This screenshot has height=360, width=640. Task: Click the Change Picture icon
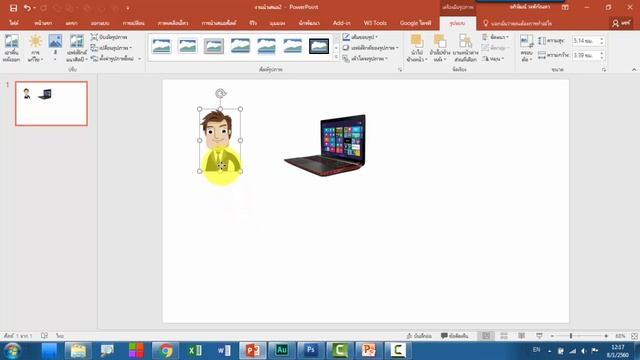pyautogui.click(x=94, y=48)
